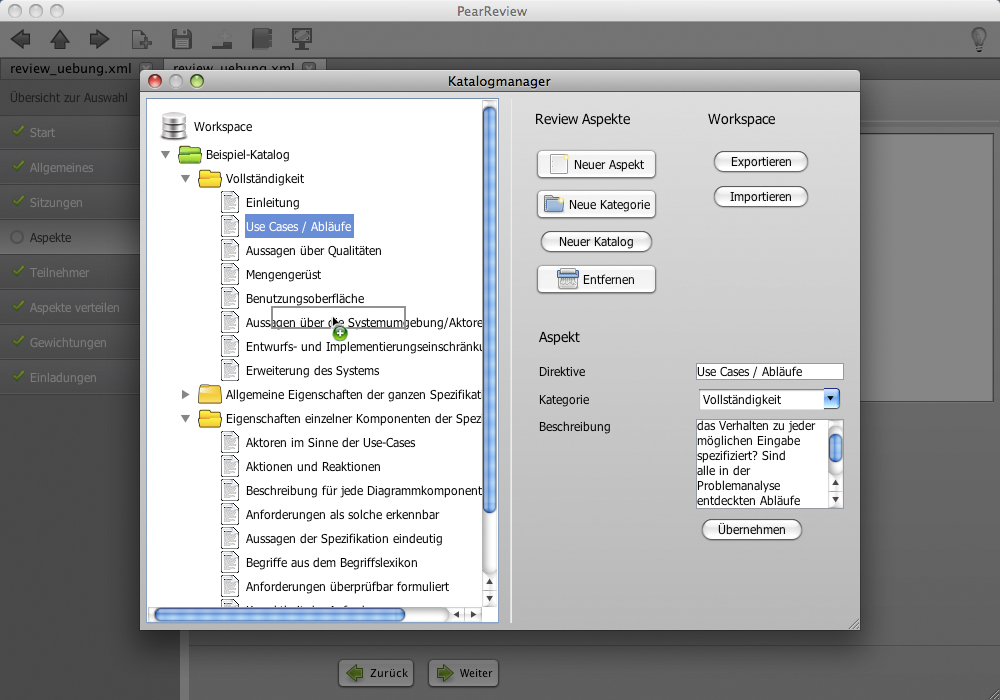Open Aspekte verteilen in sidebar
The height and width of the screenshot is (700, 1000).
pos(70,307)
